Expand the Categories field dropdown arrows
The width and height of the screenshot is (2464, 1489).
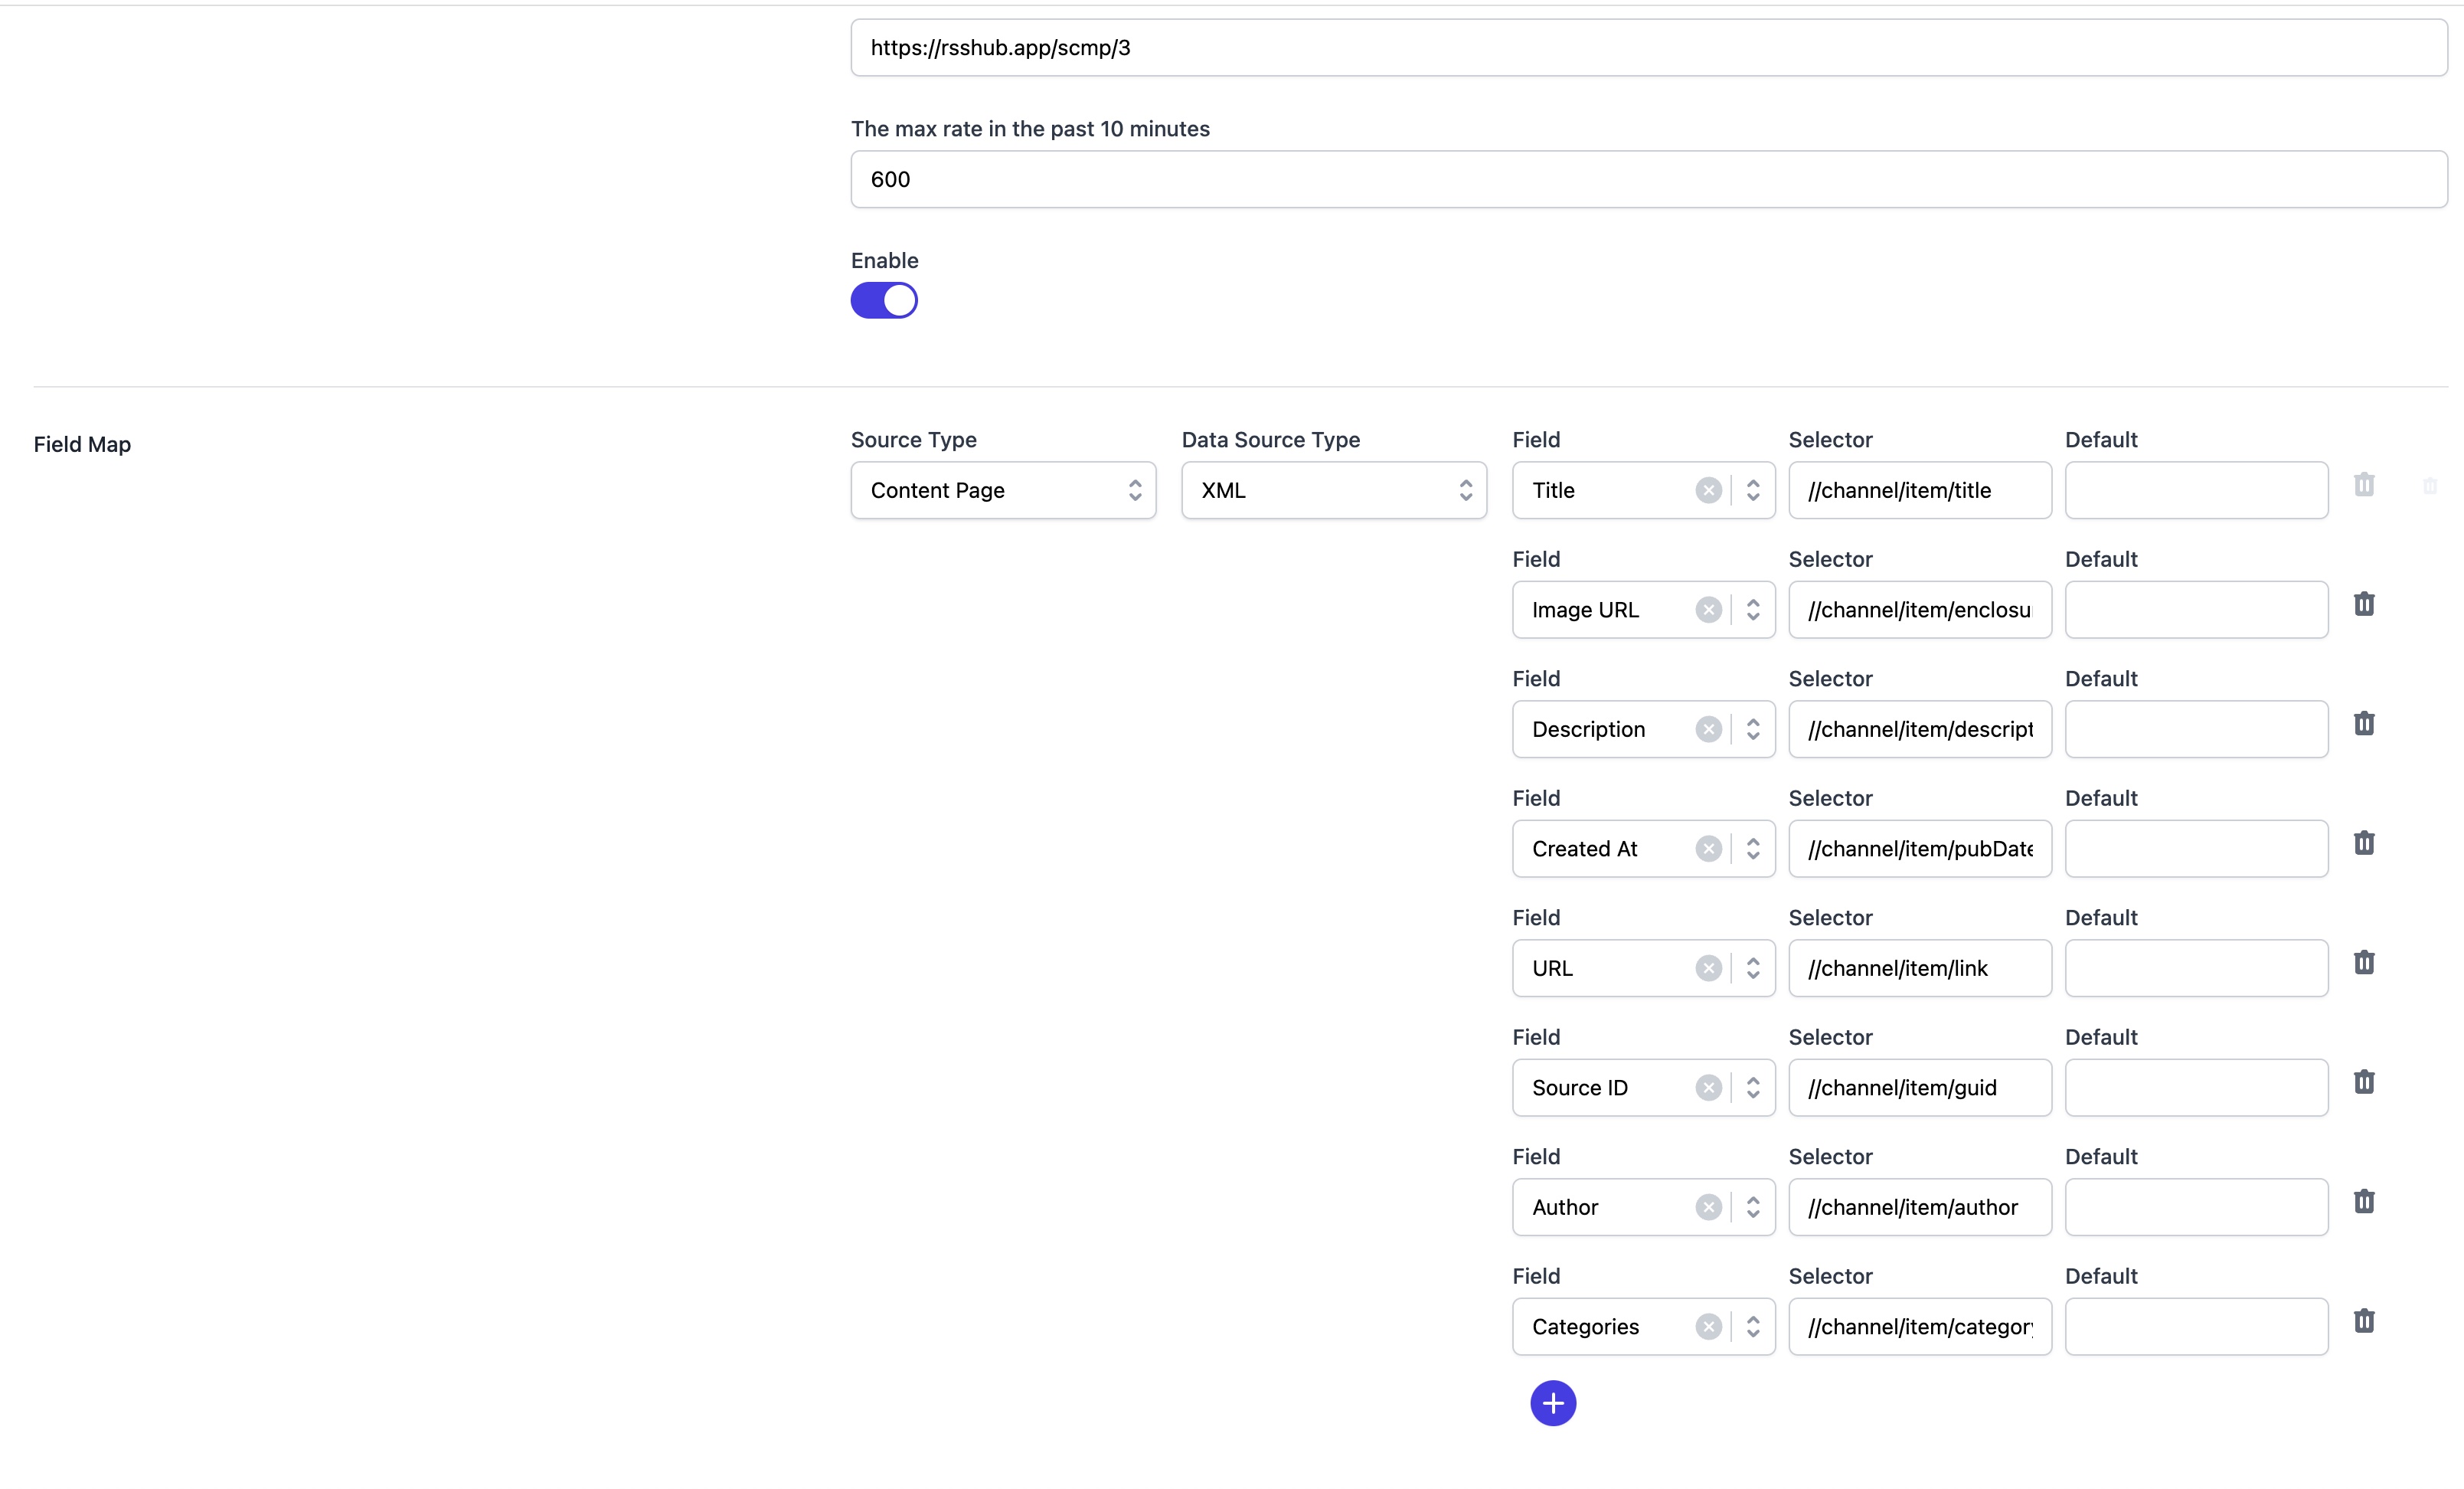tap(1753, 1326)
